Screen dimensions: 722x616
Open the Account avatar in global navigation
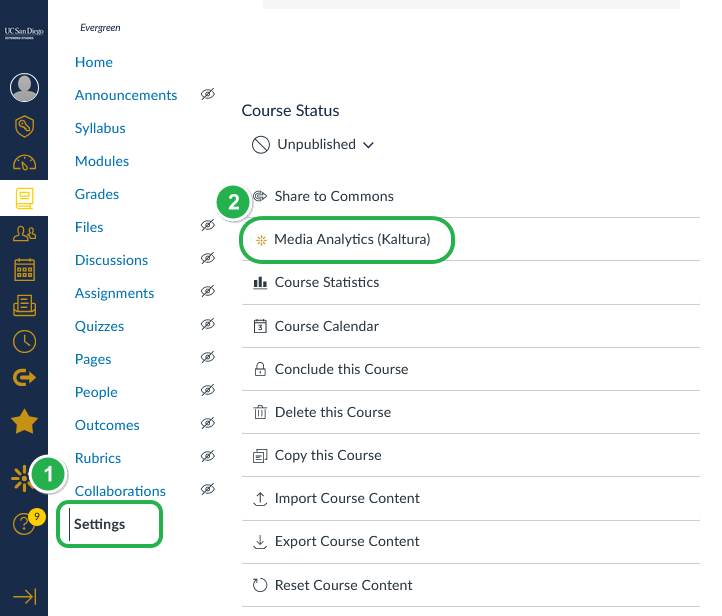(24, 88)
